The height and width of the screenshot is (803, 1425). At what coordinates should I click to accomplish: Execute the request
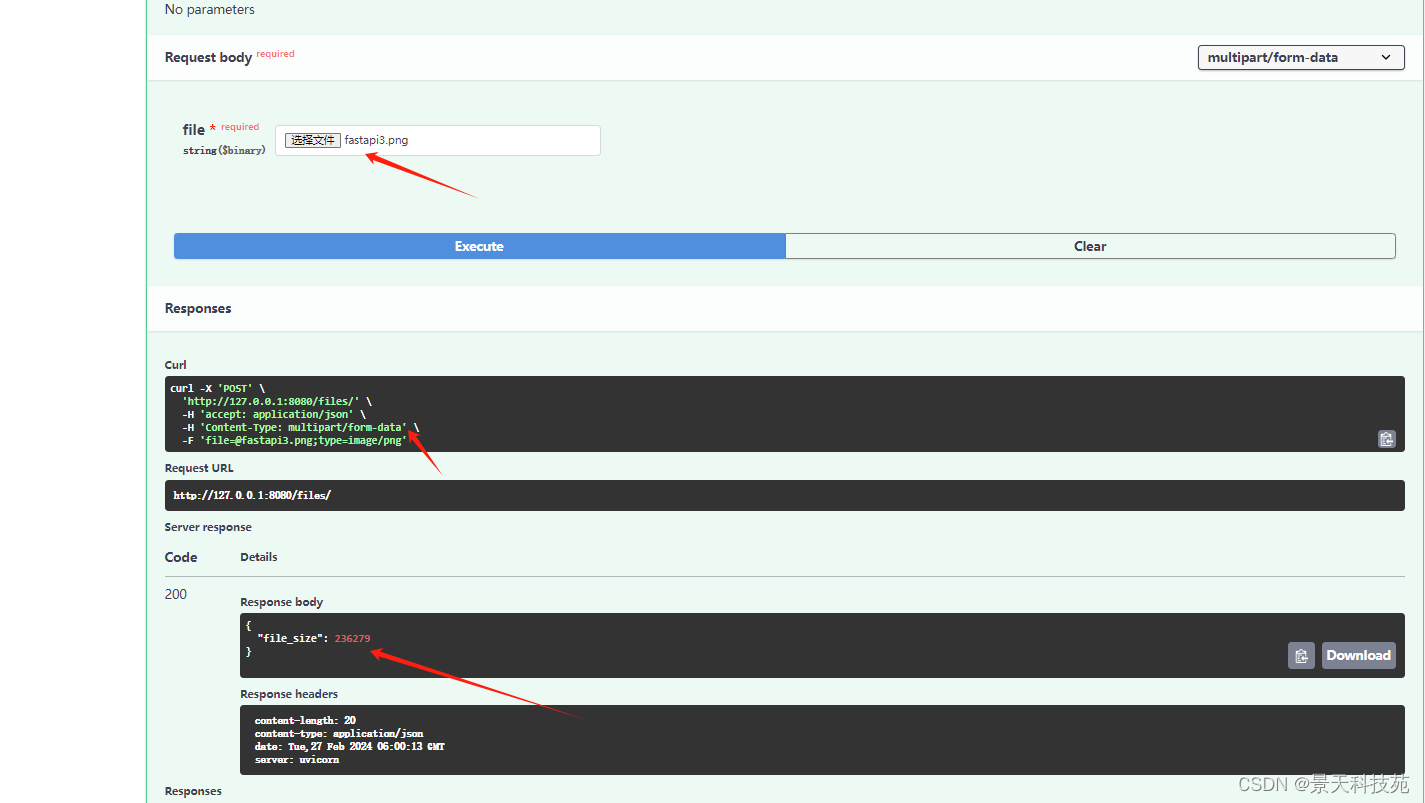[479, 246]
